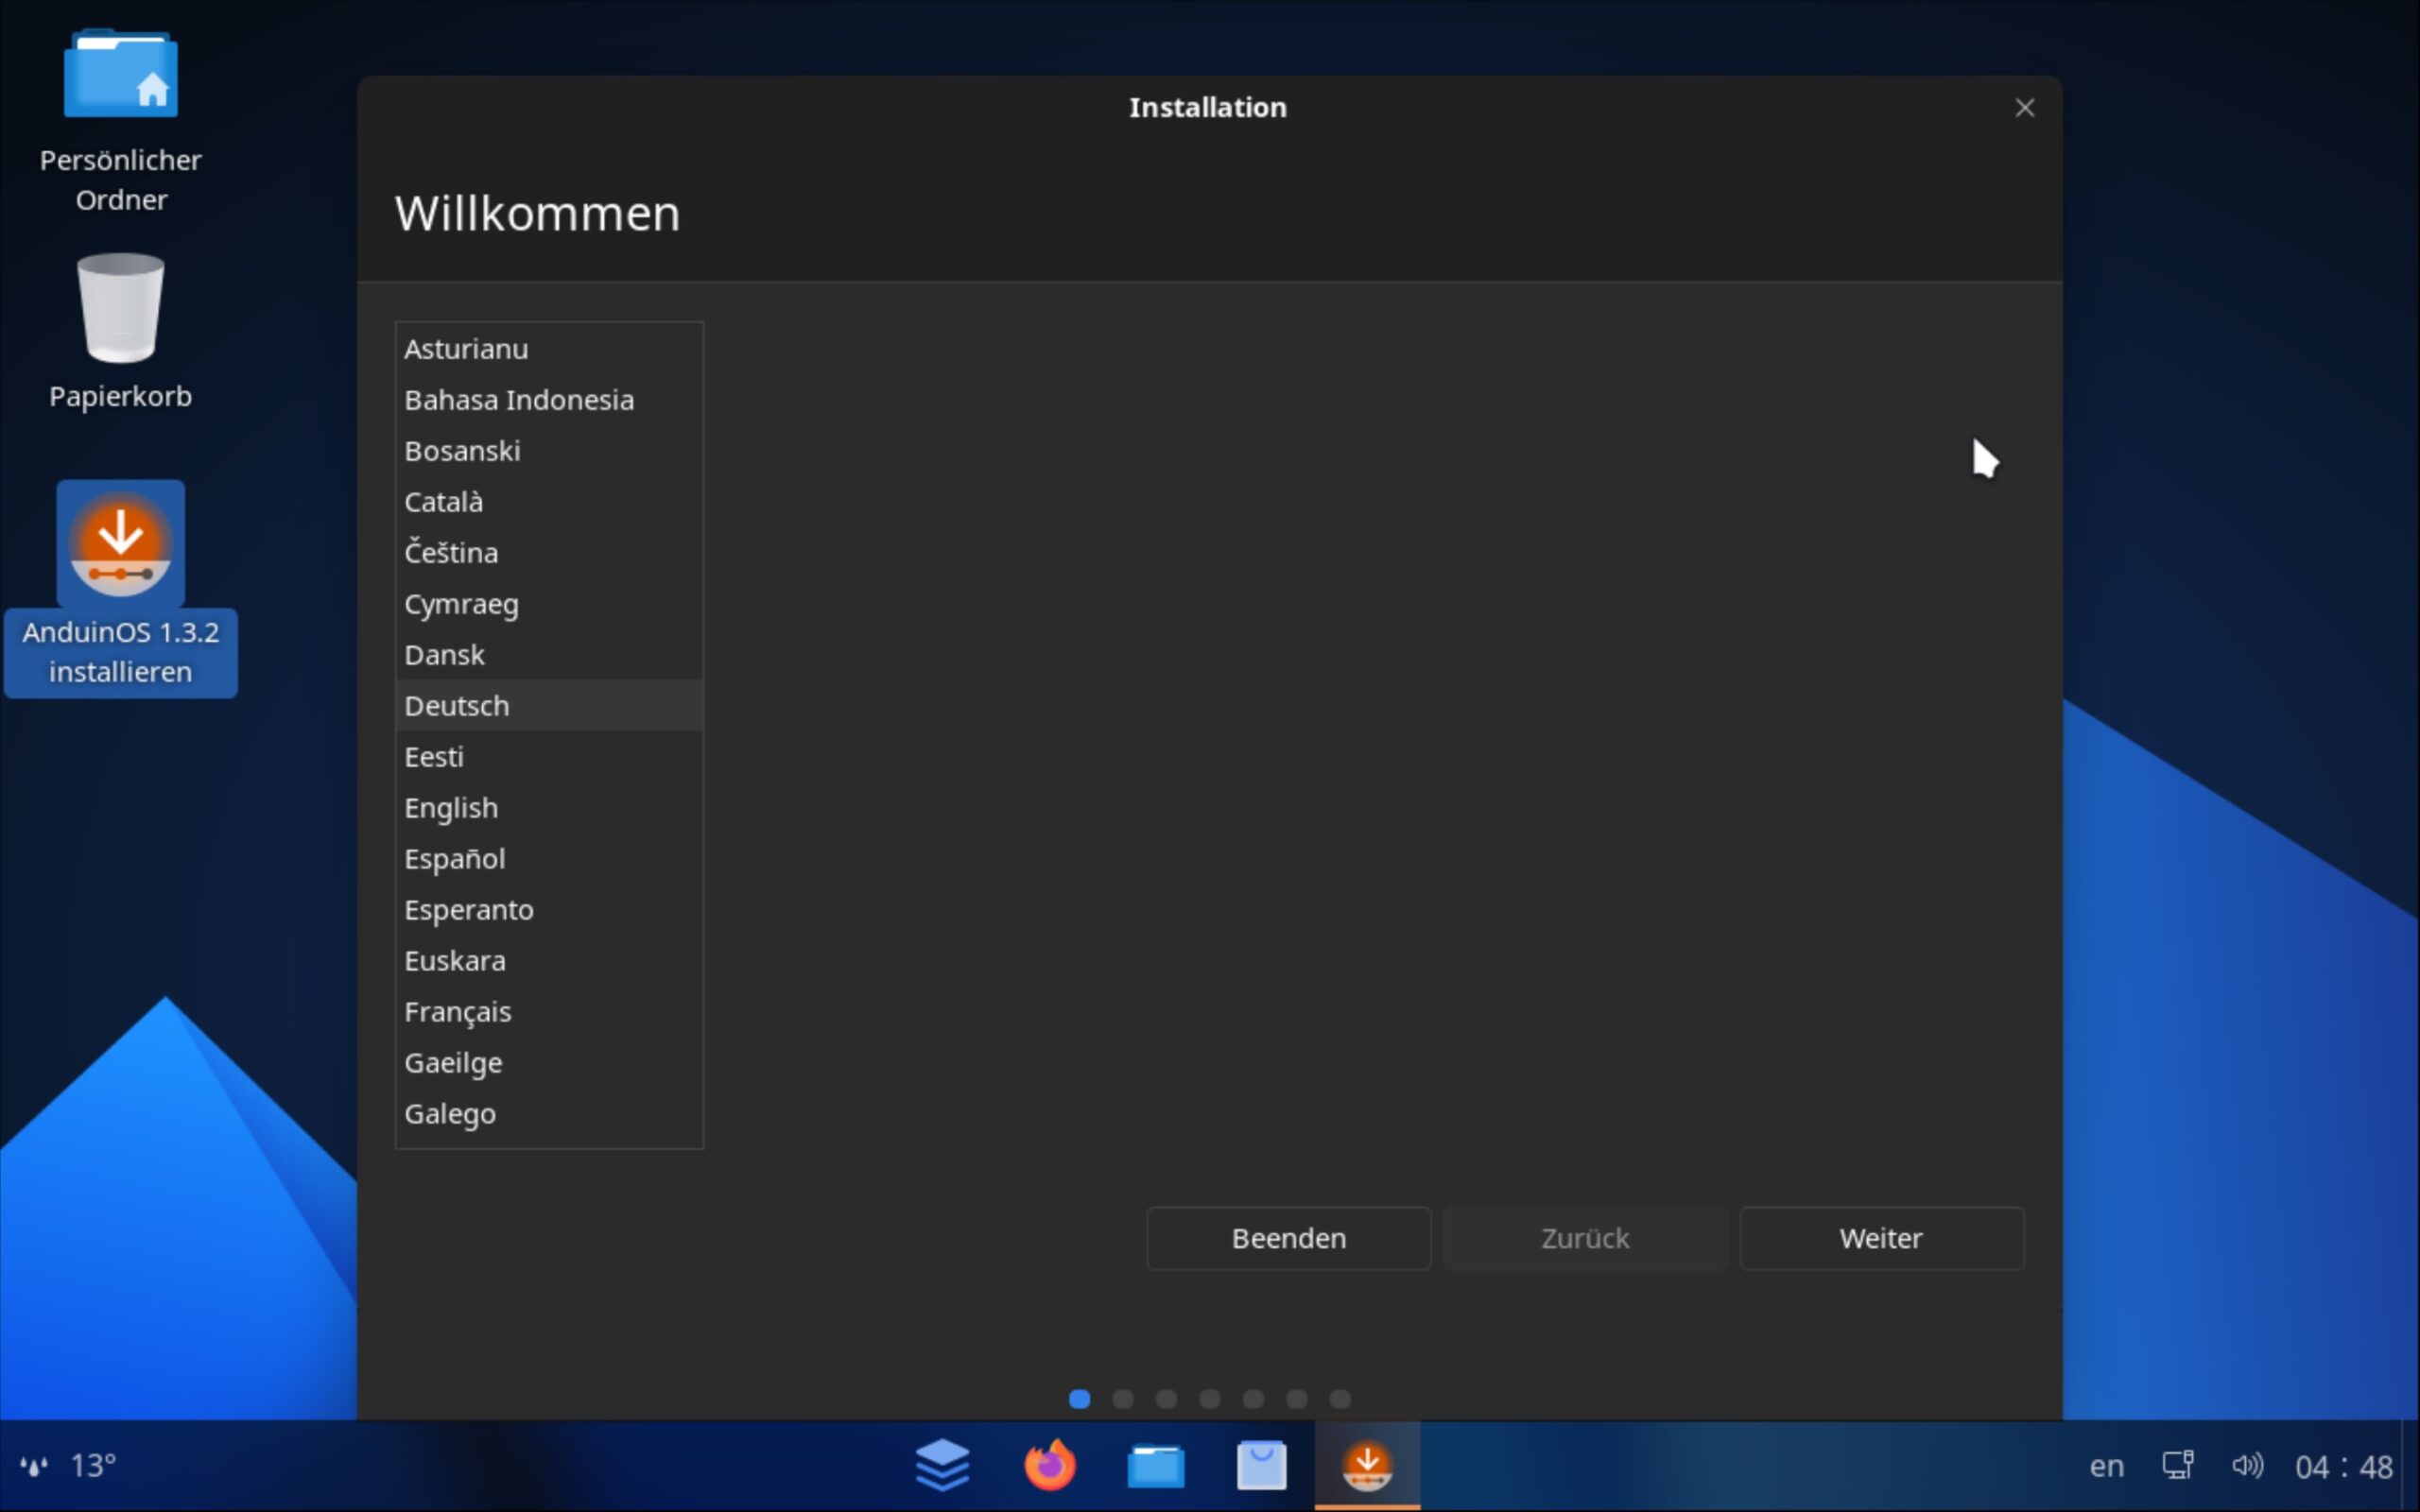Select Català language
2420x1512 pixels.
550,502
